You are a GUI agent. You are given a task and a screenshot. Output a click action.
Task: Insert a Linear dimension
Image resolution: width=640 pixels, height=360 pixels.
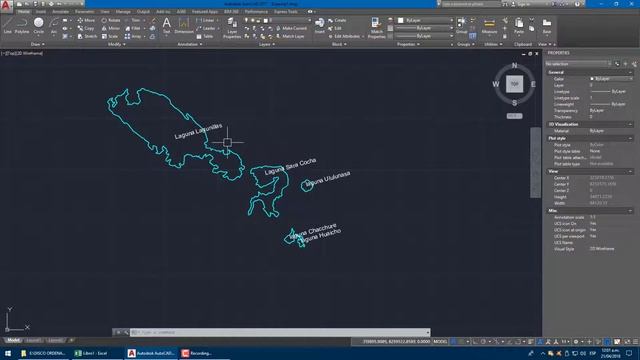coord(205,20)
